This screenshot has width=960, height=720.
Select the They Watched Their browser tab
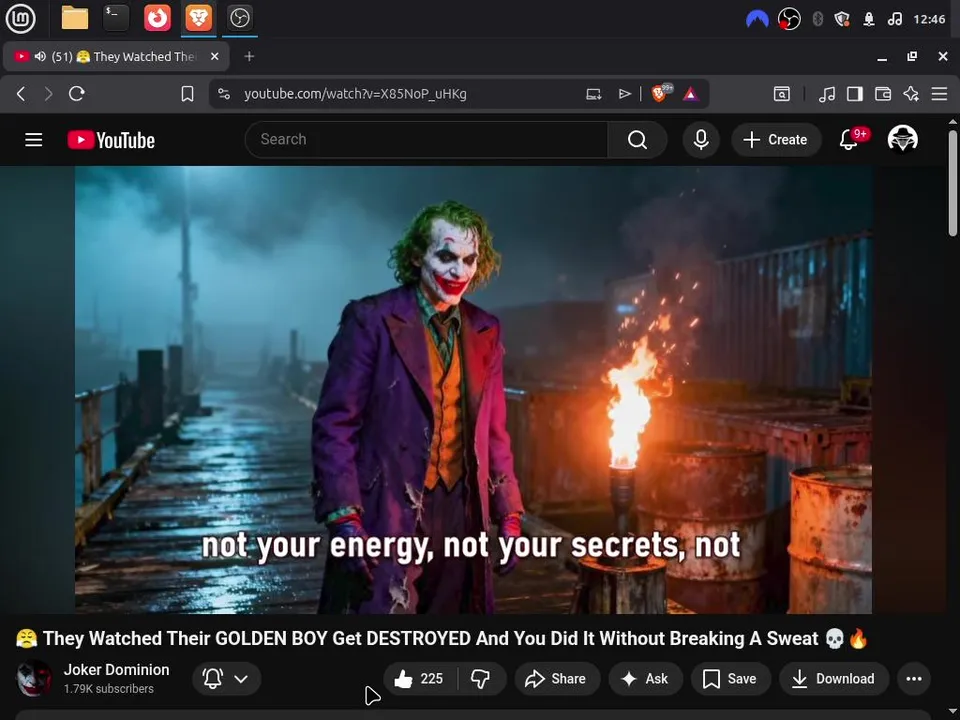click(116, 56)
